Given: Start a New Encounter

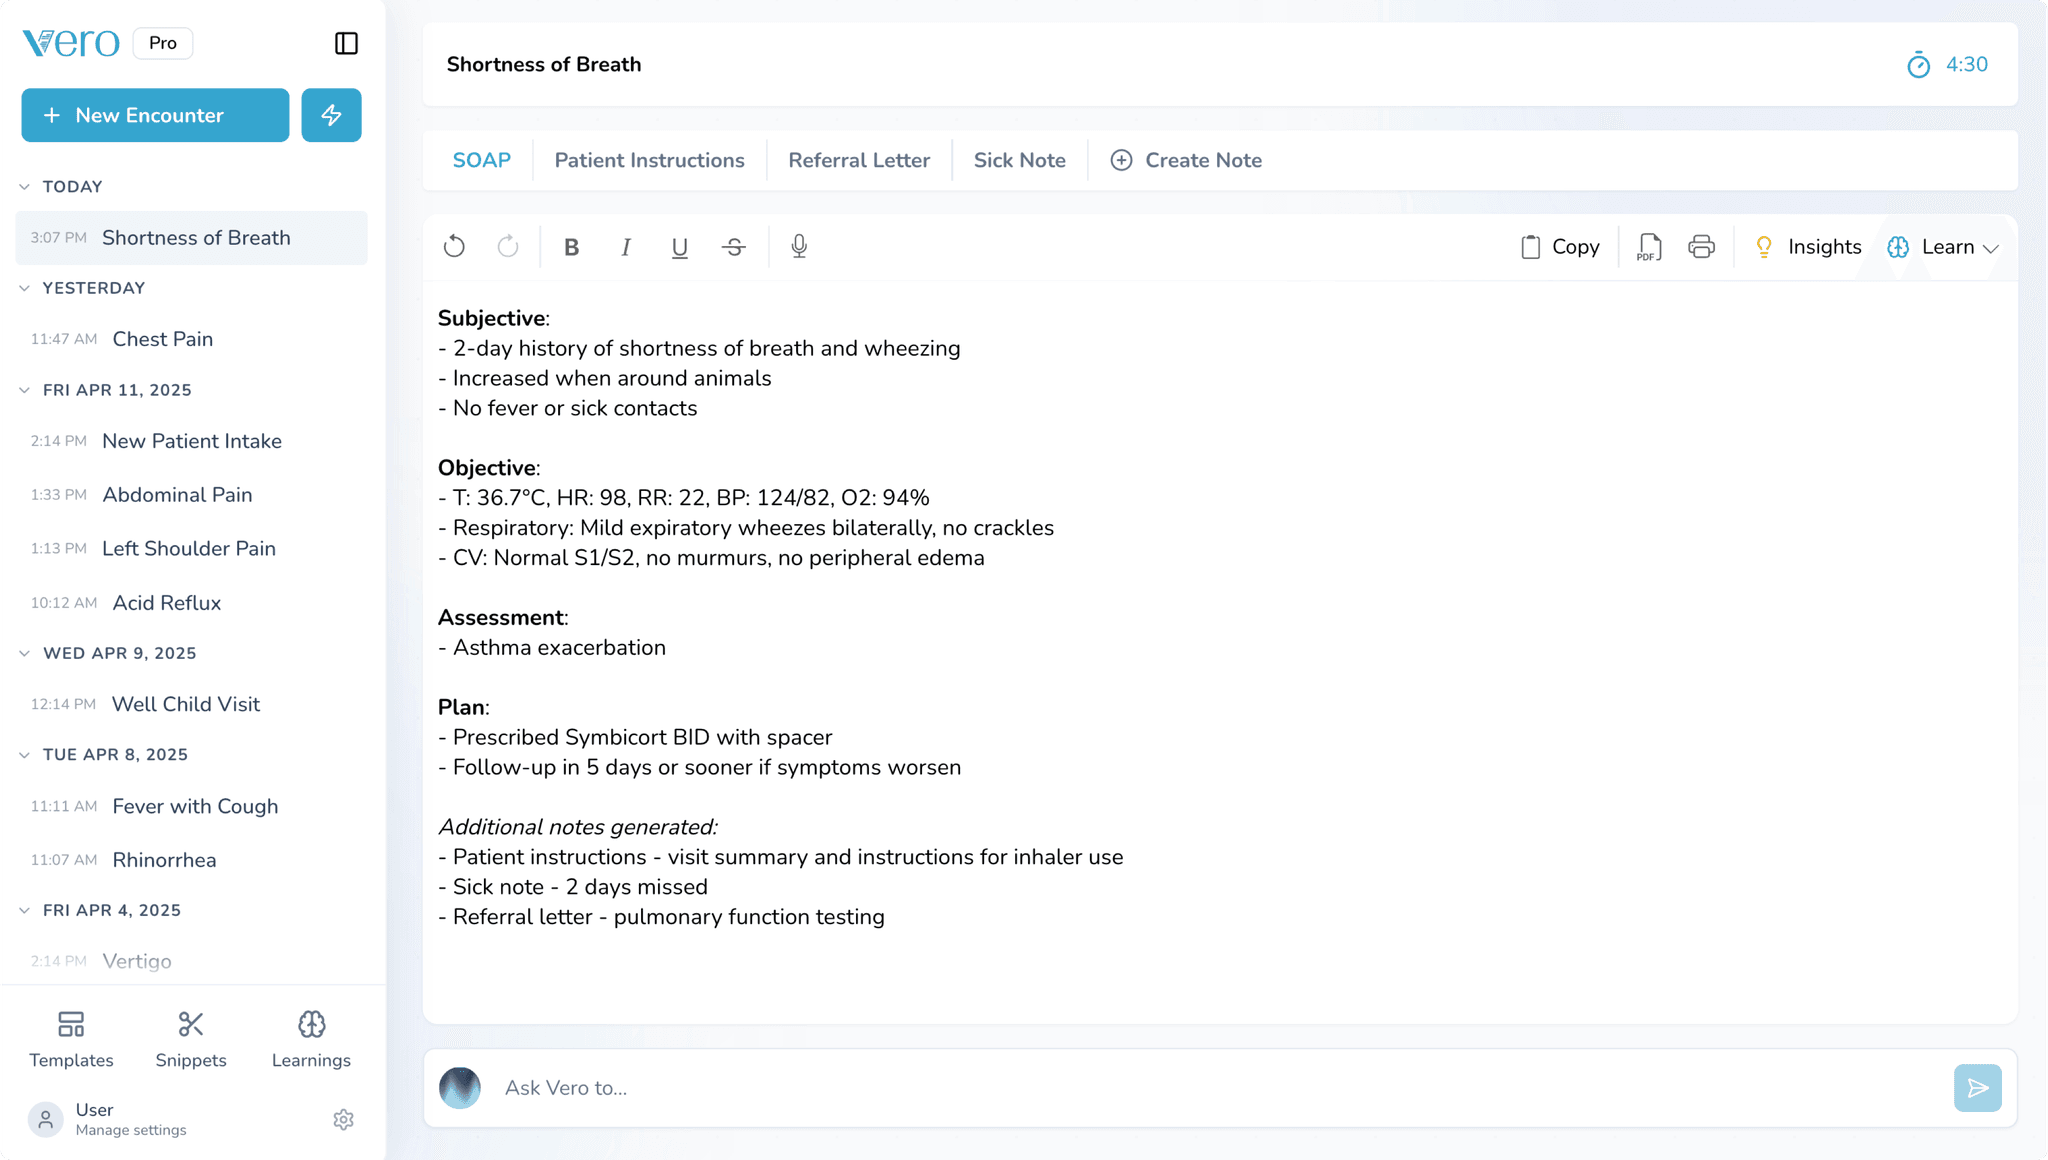Looking at the screenshot, I should pyautogui.click(x=155, y=115).
